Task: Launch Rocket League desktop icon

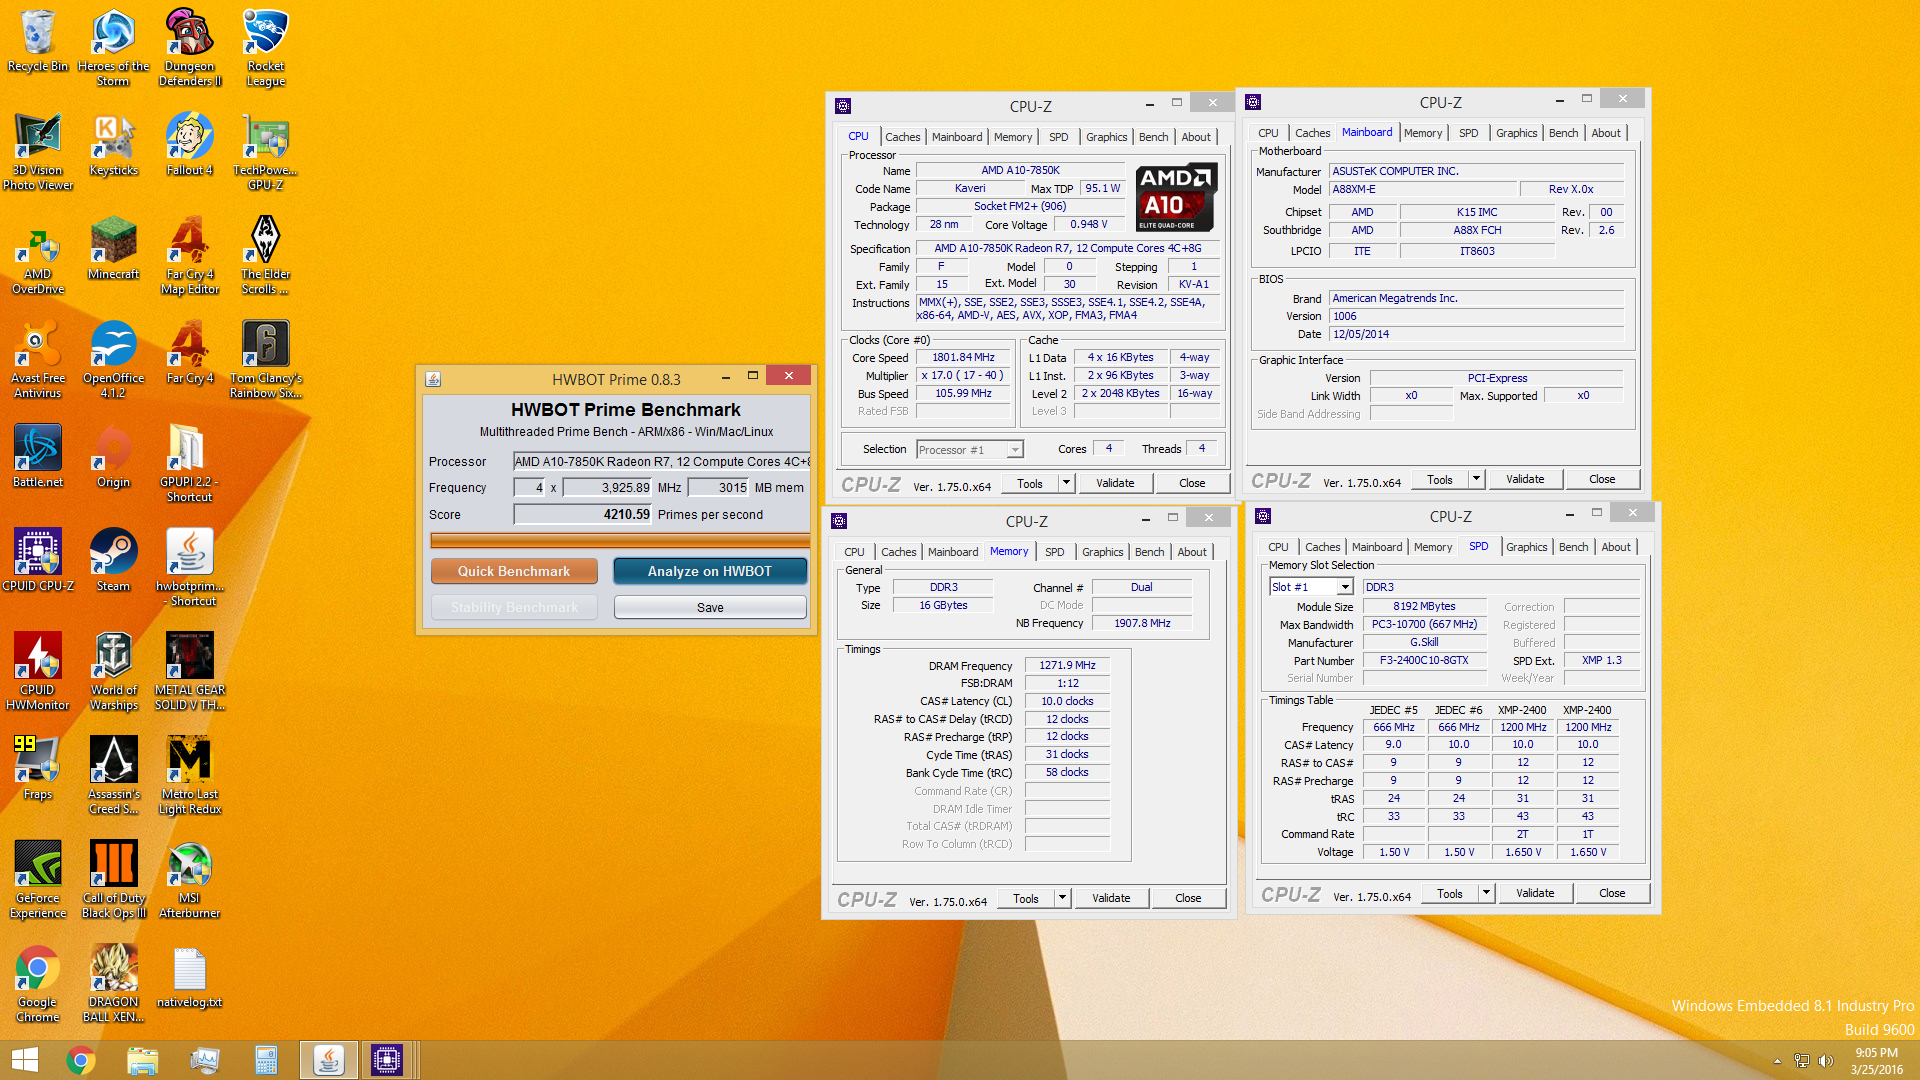Action: [266, 48]
